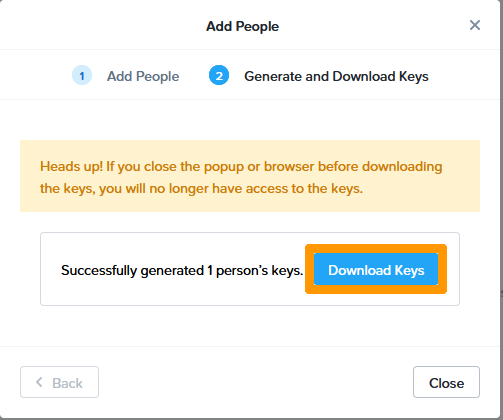Click the word 'Download' in the step 2 title

pyautogui.click(x=364, y=76)
